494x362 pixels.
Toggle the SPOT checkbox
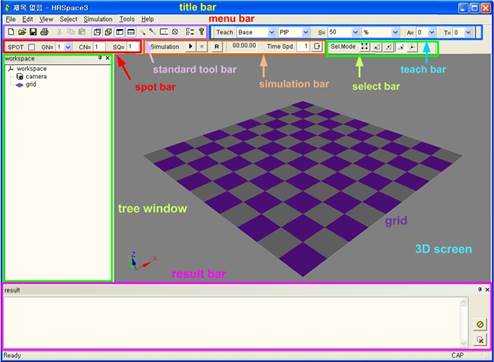point(32,47)
